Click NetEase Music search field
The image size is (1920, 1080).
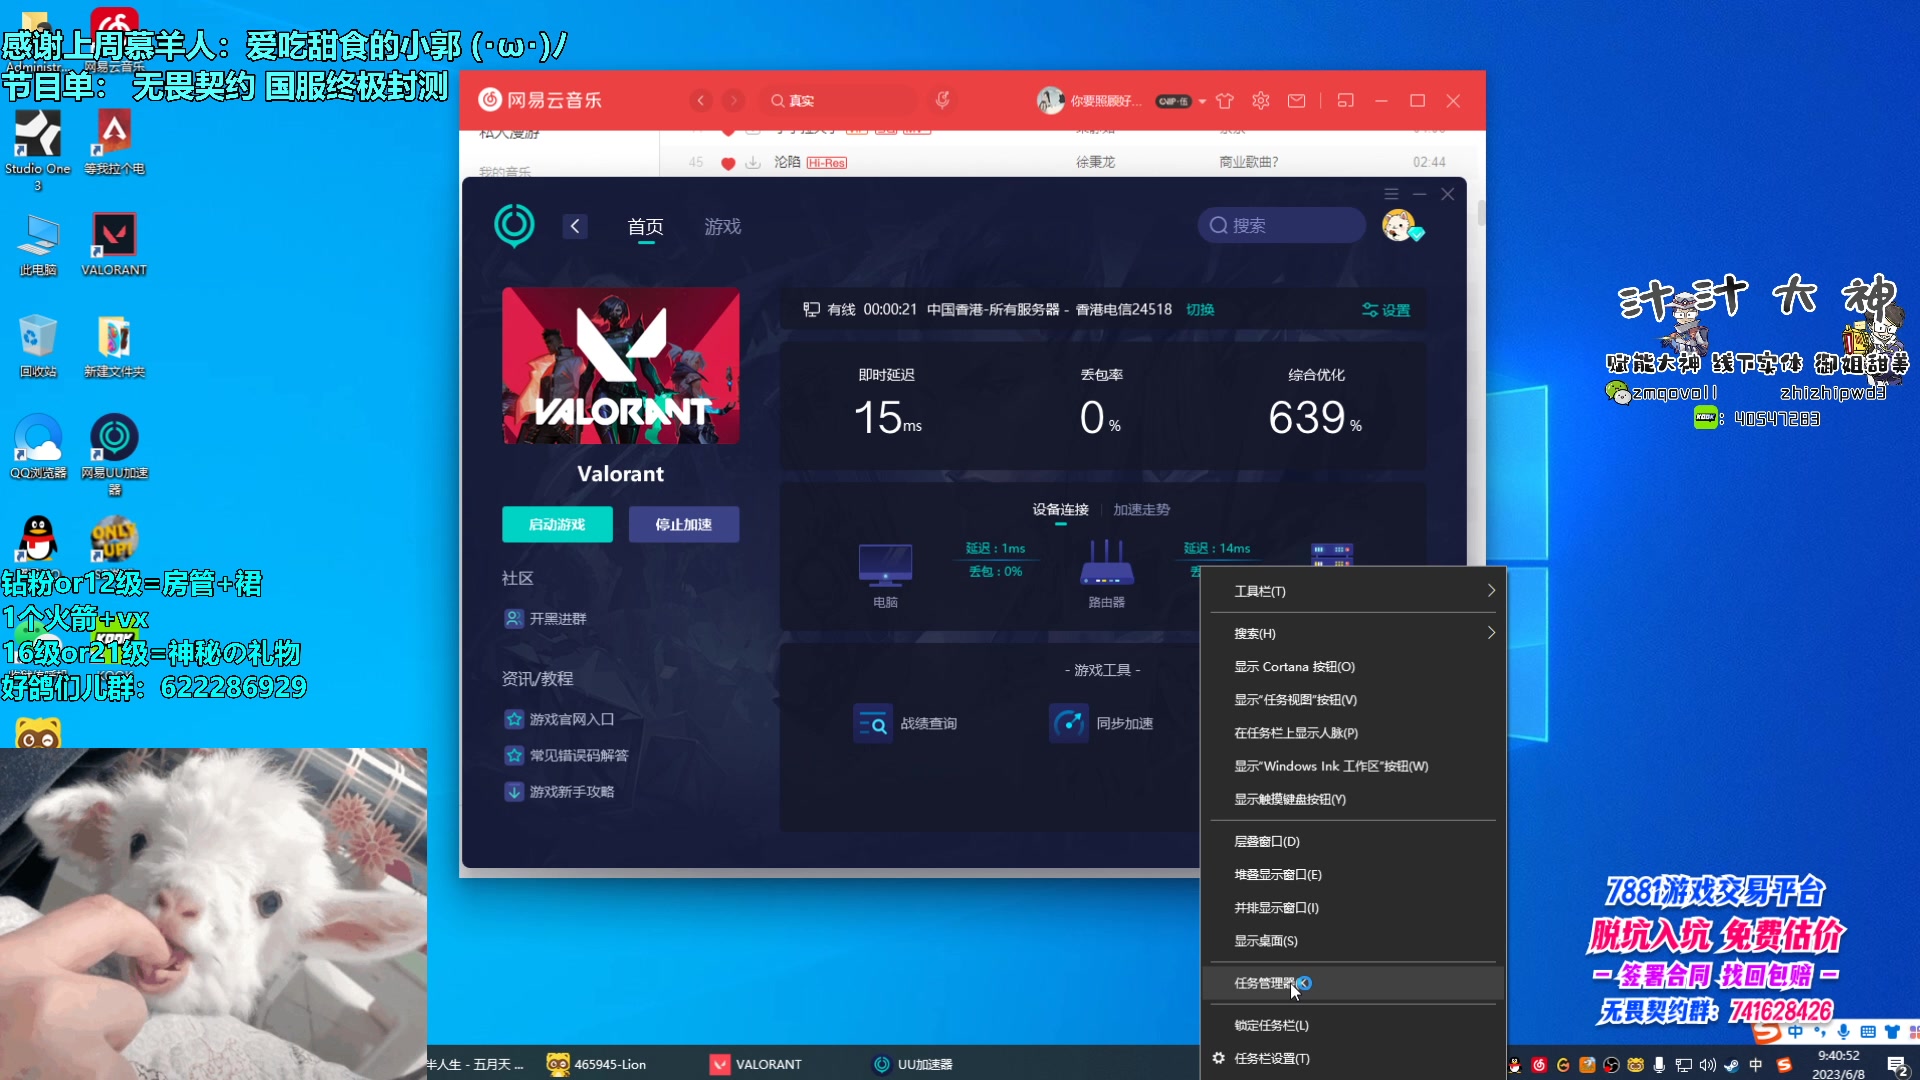coord(840,101)
